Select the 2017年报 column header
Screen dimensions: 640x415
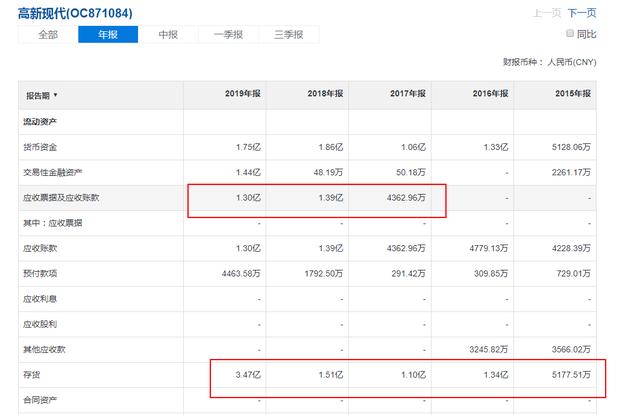(407, 93)
